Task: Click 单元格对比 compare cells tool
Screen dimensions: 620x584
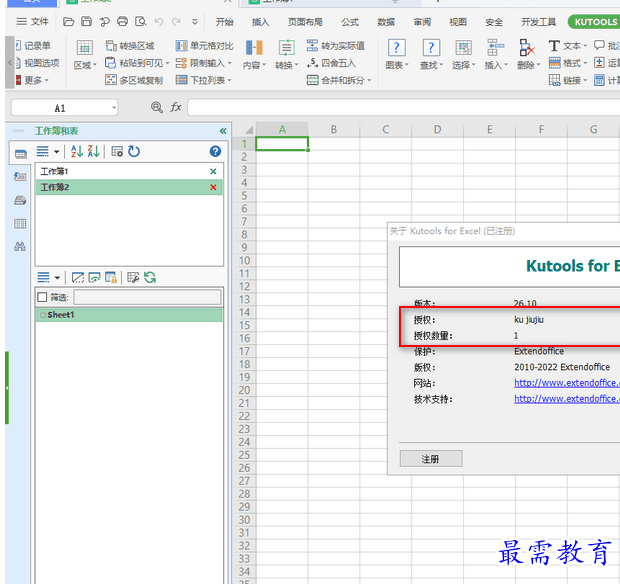Action: 204,46
